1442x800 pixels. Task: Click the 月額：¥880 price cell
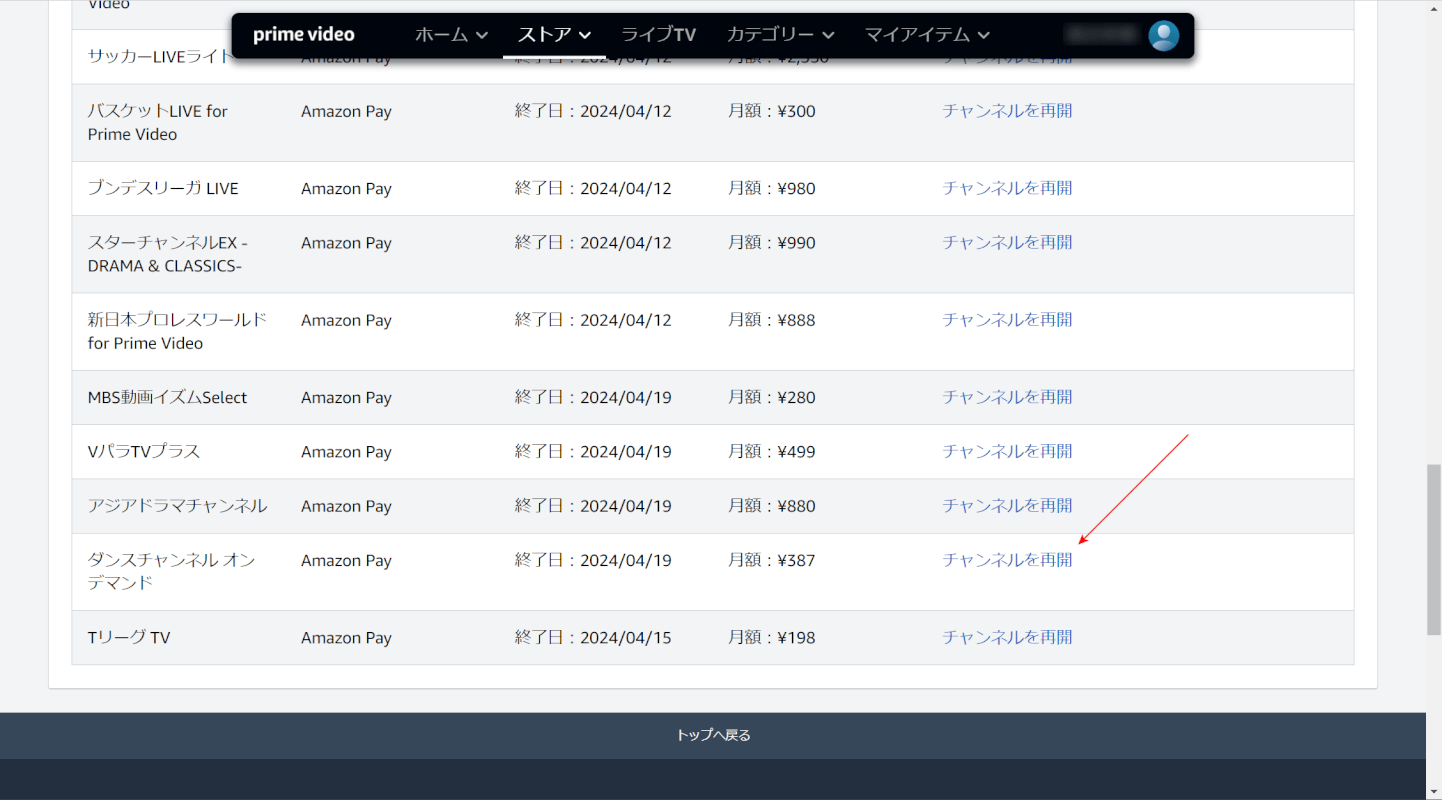click(772, 505)
